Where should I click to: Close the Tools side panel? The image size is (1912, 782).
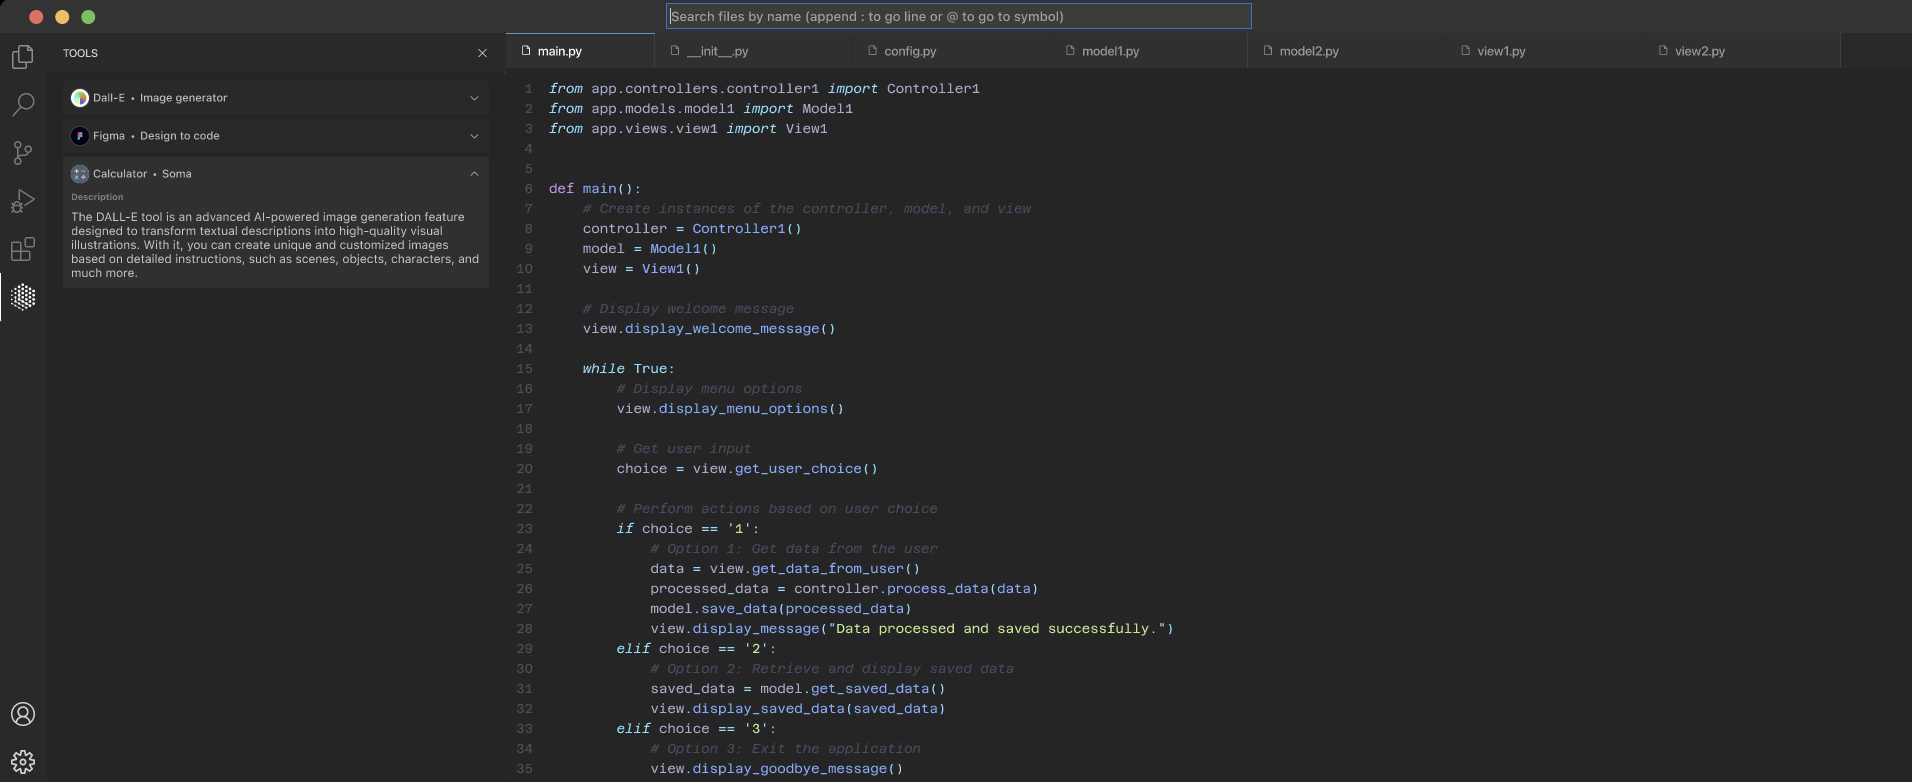point(482,53)
